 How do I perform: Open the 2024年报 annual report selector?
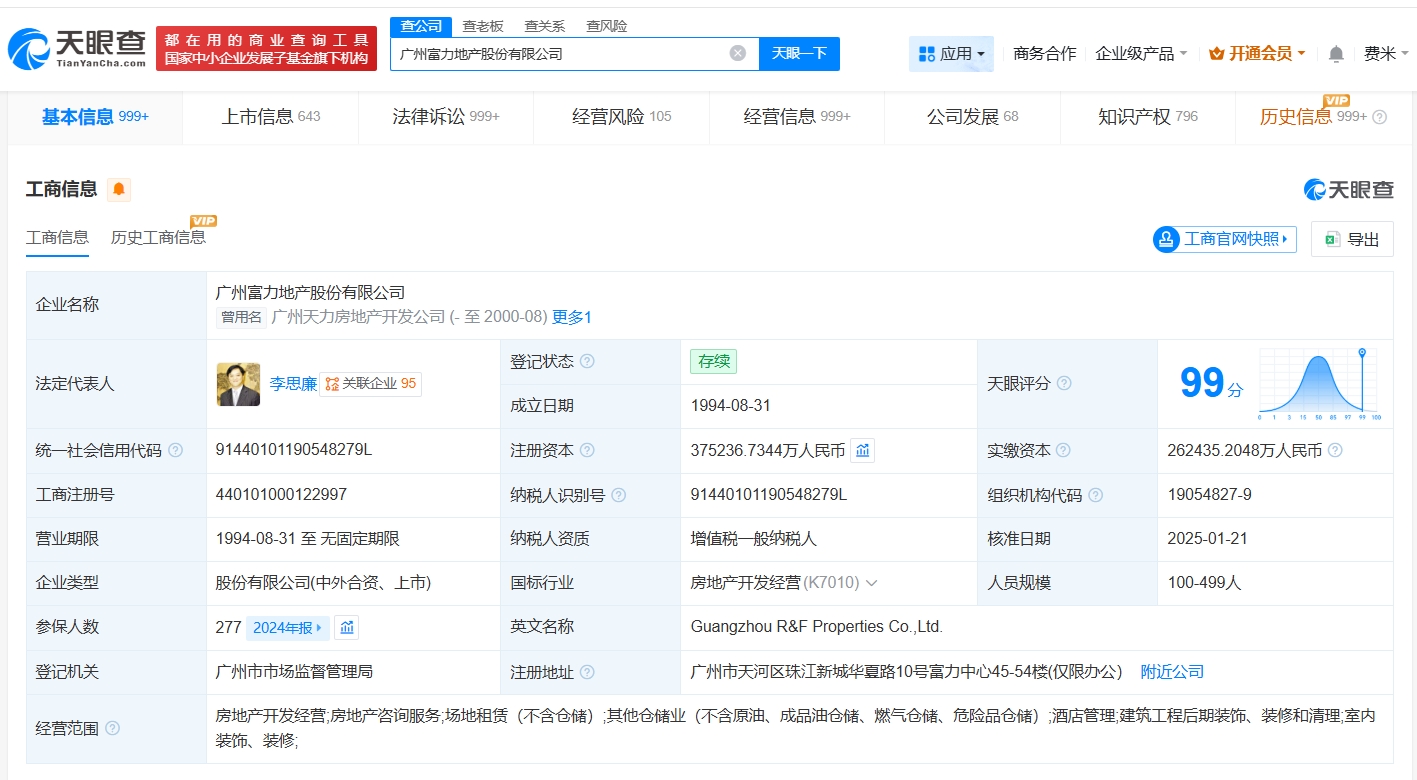tap(287, 627)
